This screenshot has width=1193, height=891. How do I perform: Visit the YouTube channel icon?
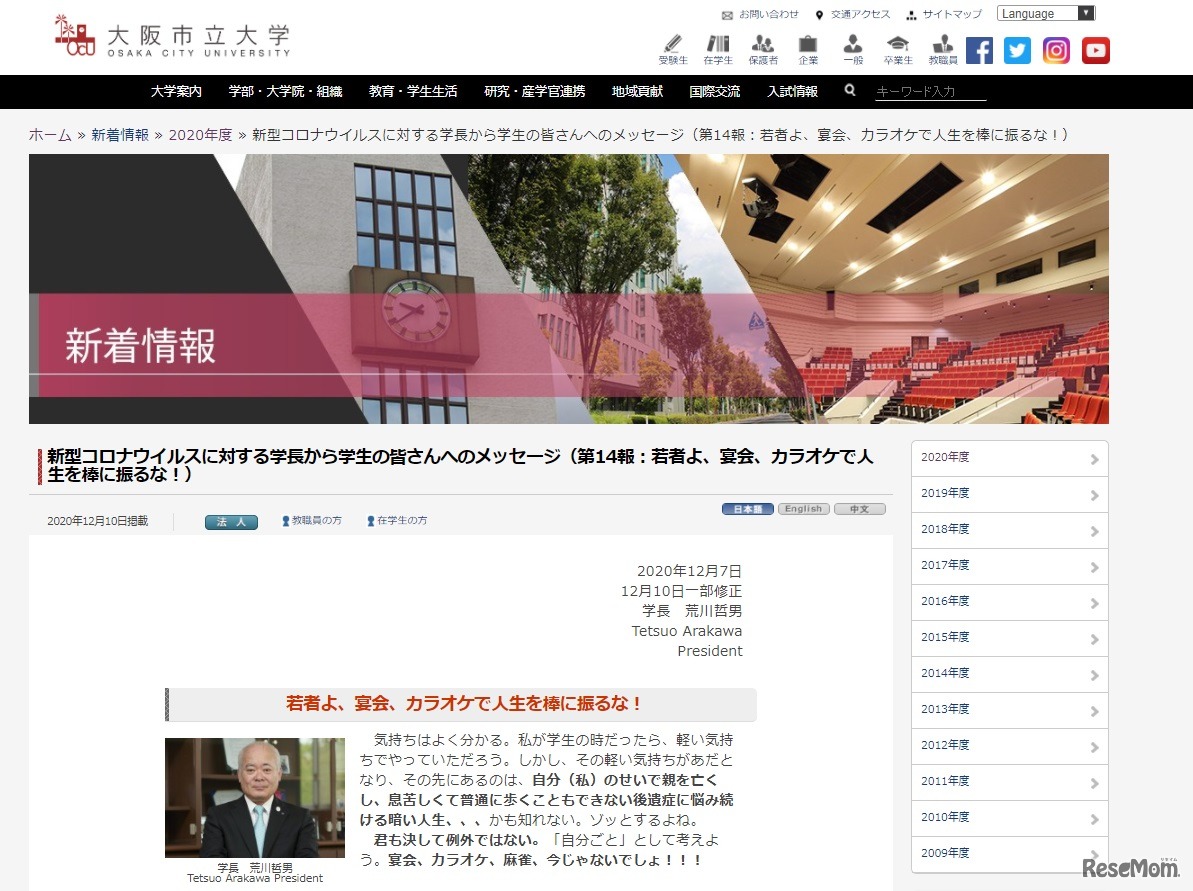coord(1096,51)
